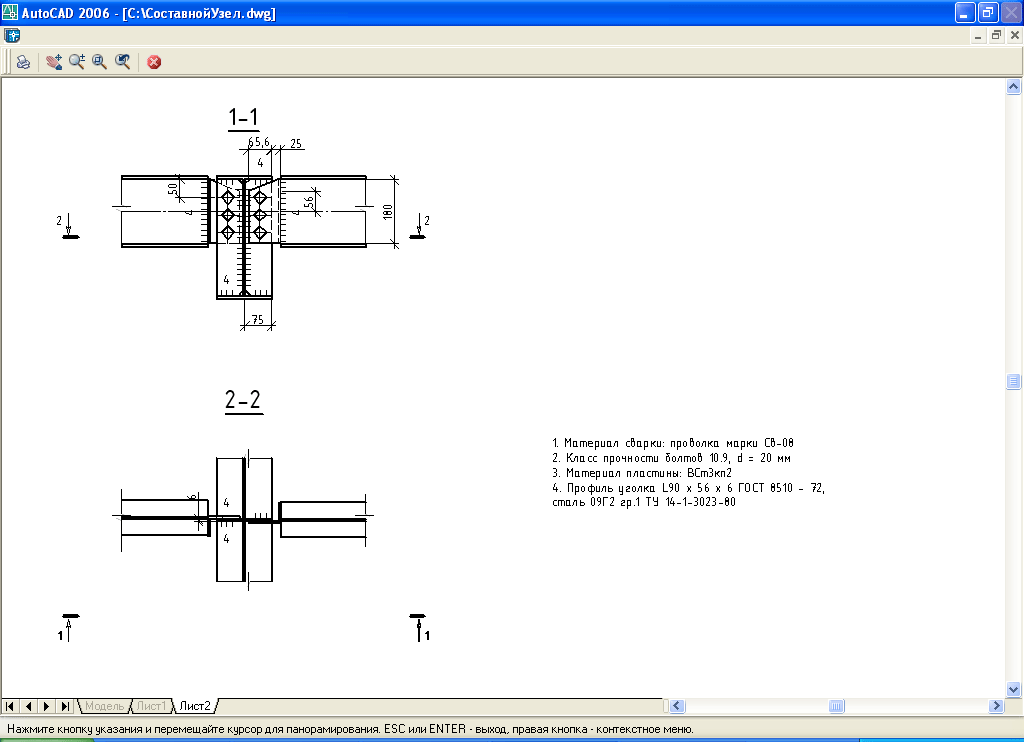Click the AutoCAD application icon in title bar

(11, 13)
